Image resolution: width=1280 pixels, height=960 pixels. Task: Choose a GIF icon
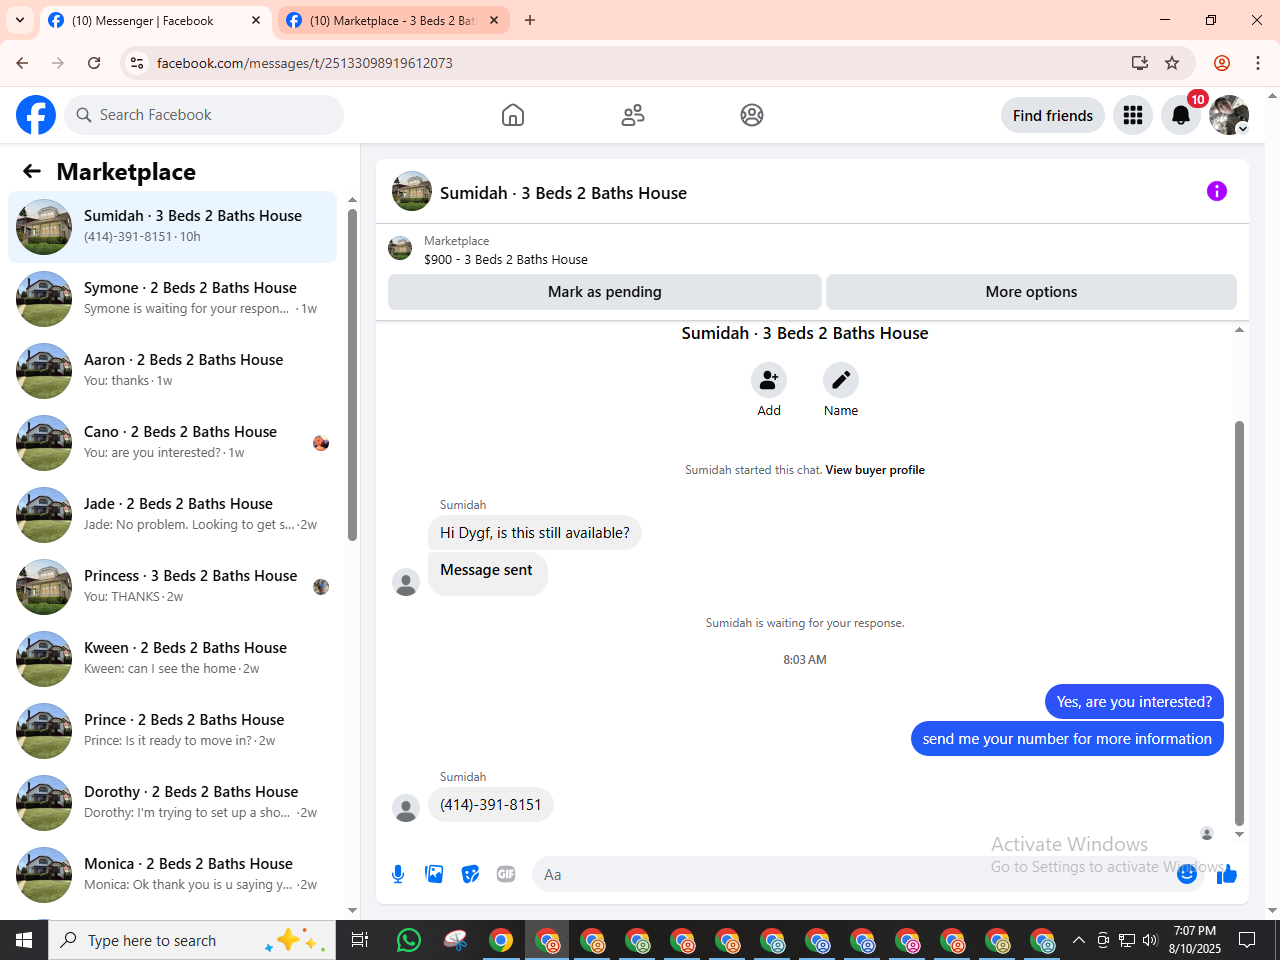click(506, 874)
